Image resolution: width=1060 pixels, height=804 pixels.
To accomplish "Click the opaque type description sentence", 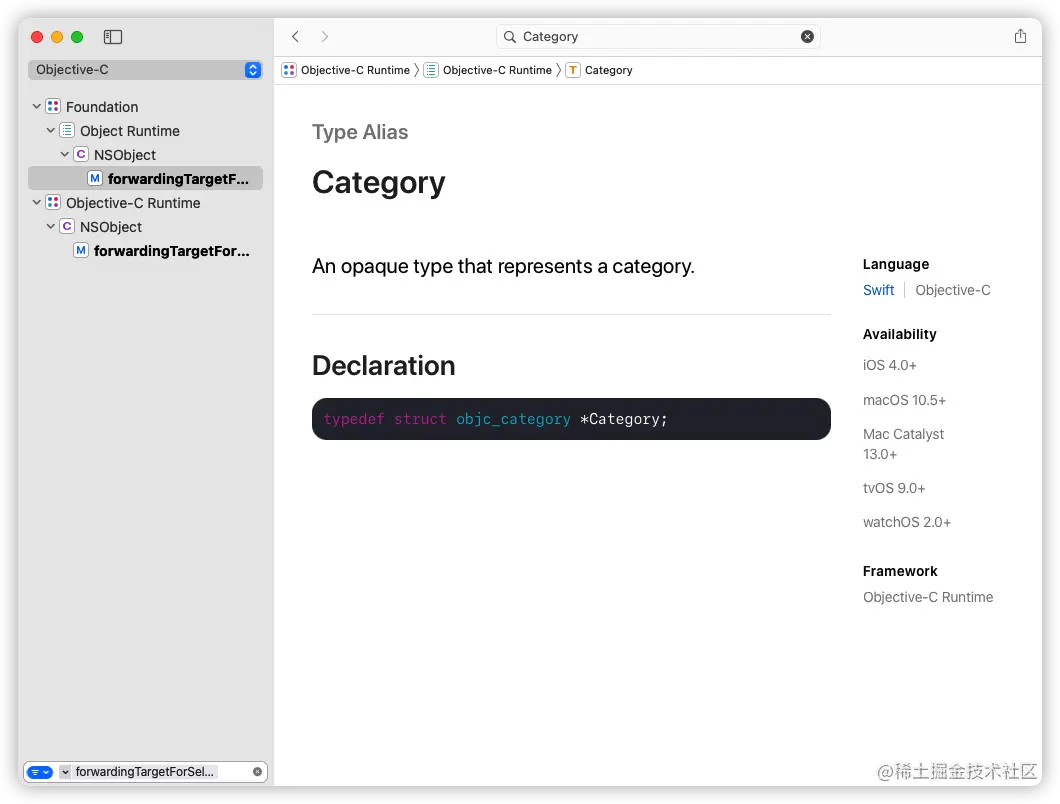I will (503, 266).
